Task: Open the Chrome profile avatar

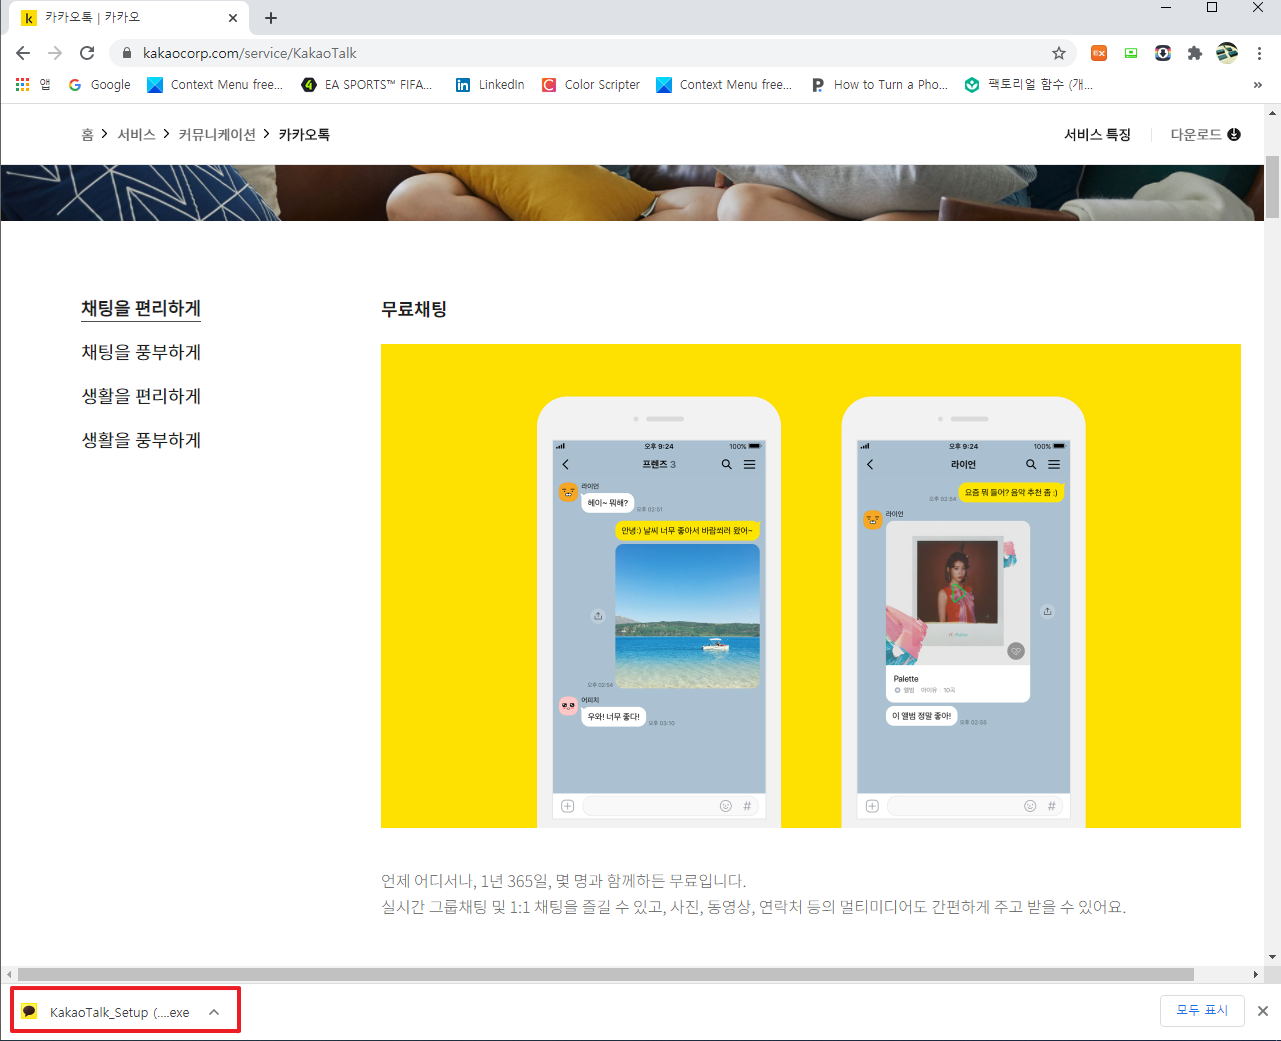Action: 1227,53
